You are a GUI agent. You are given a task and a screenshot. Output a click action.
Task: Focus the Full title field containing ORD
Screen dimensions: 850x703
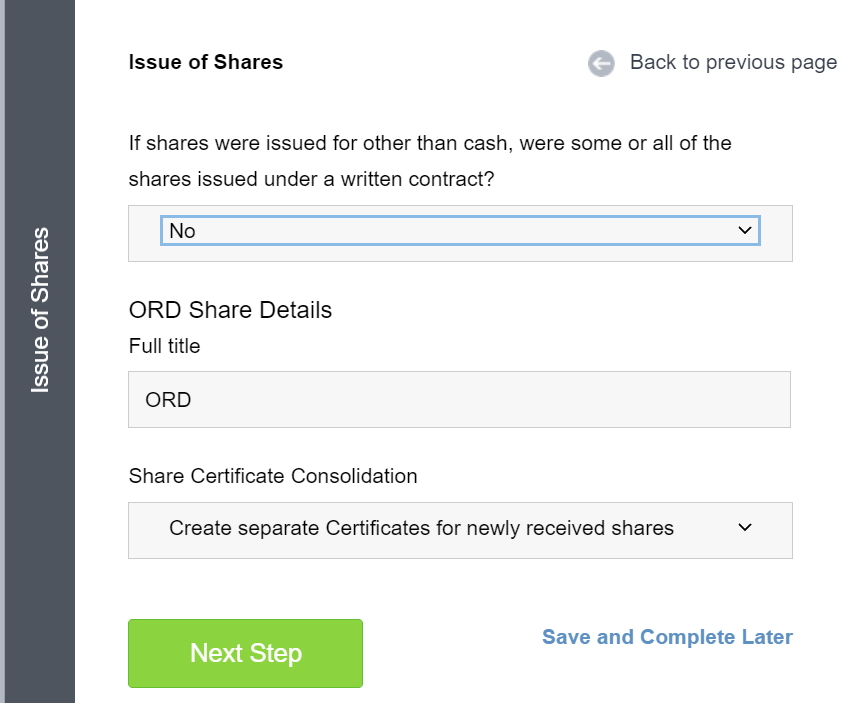(x=459, y=399)
